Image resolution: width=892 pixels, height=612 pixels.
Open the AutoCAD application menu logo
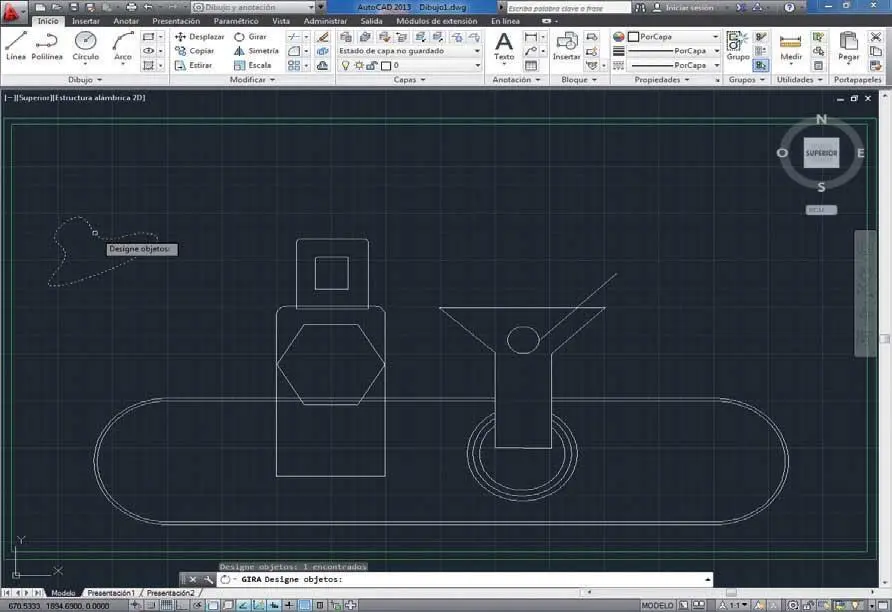(x=13, y=11)
